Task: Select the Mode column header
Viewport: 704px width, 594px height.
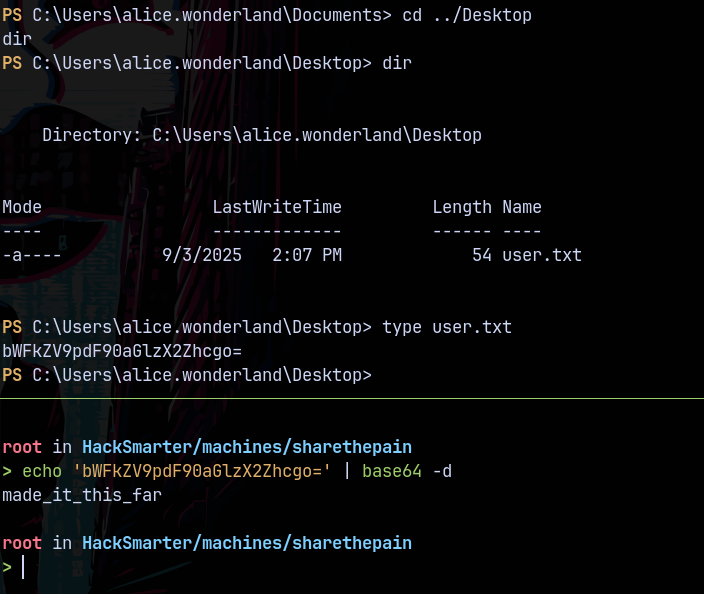Action: (22, 207)
